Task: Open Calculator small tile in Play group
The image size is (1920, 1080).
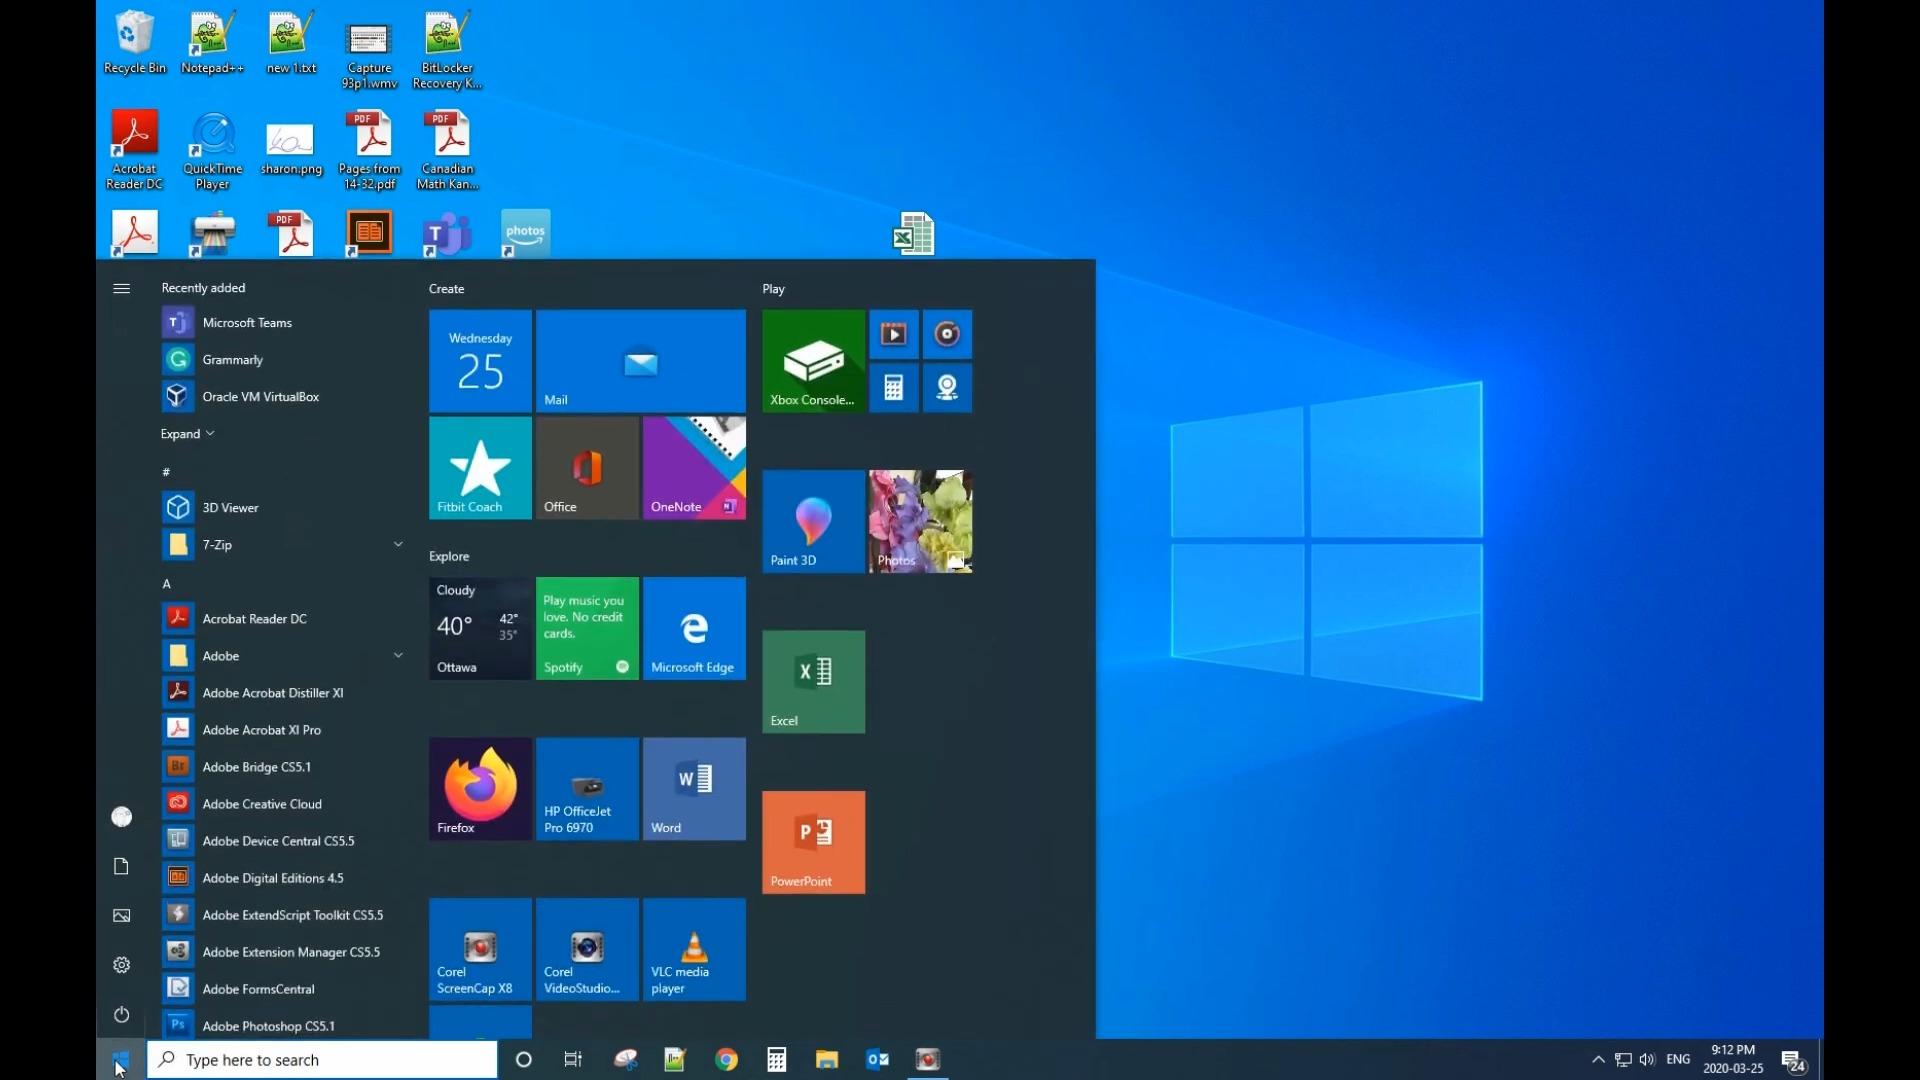Action: point(893,388)
